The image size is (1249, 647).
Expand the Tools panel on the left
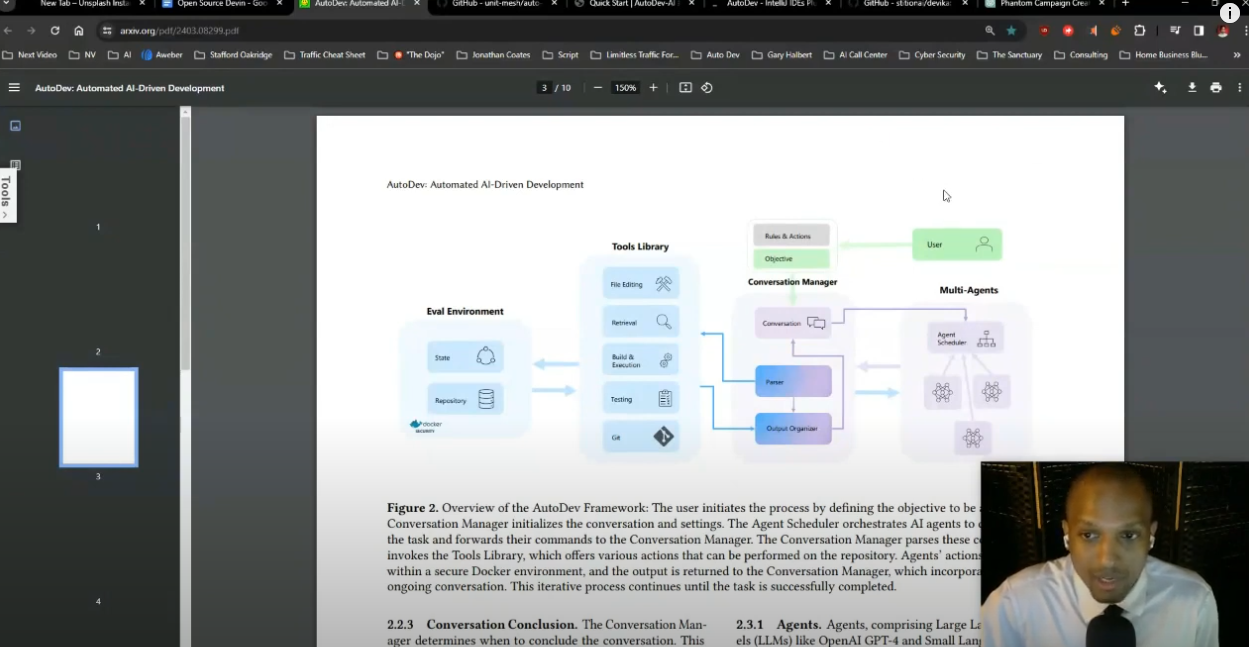pyautogui.click(x=7, y=190)
